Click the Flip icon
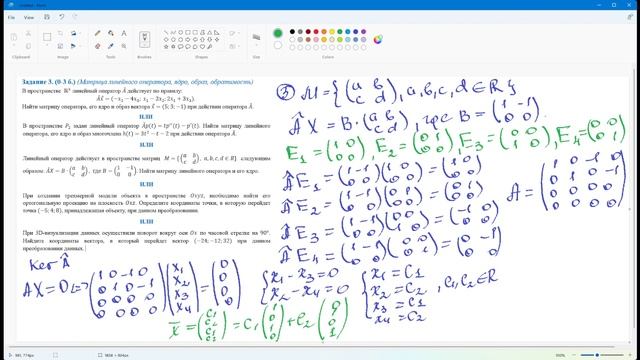The image size is (640, 360). (73, 46)
